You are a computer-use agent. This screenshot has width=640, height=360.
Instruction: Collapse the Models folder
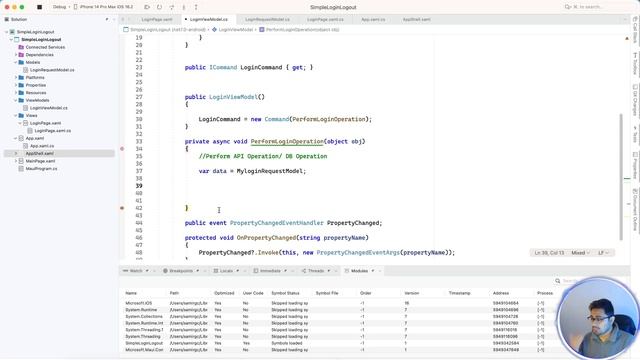point(16,62)
